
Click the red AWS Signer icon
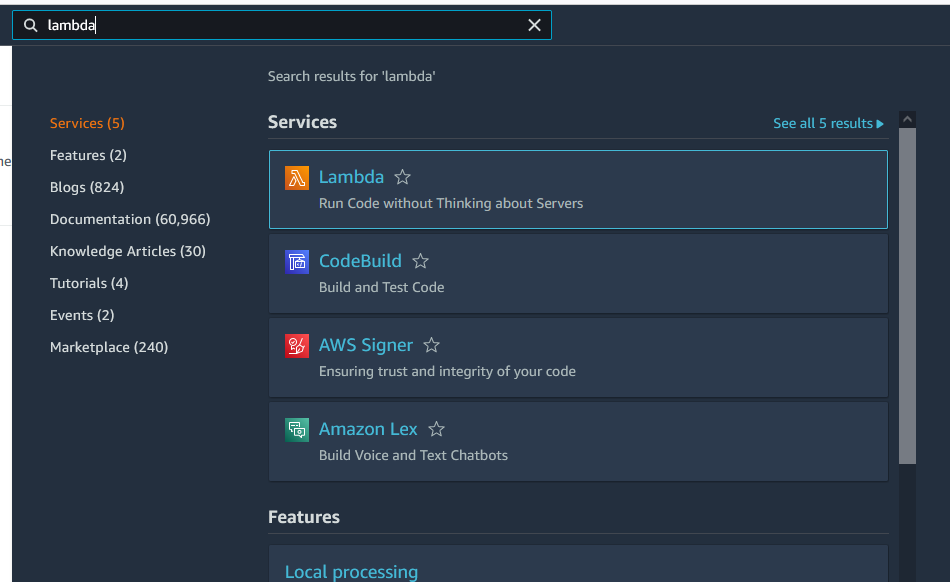297,346
